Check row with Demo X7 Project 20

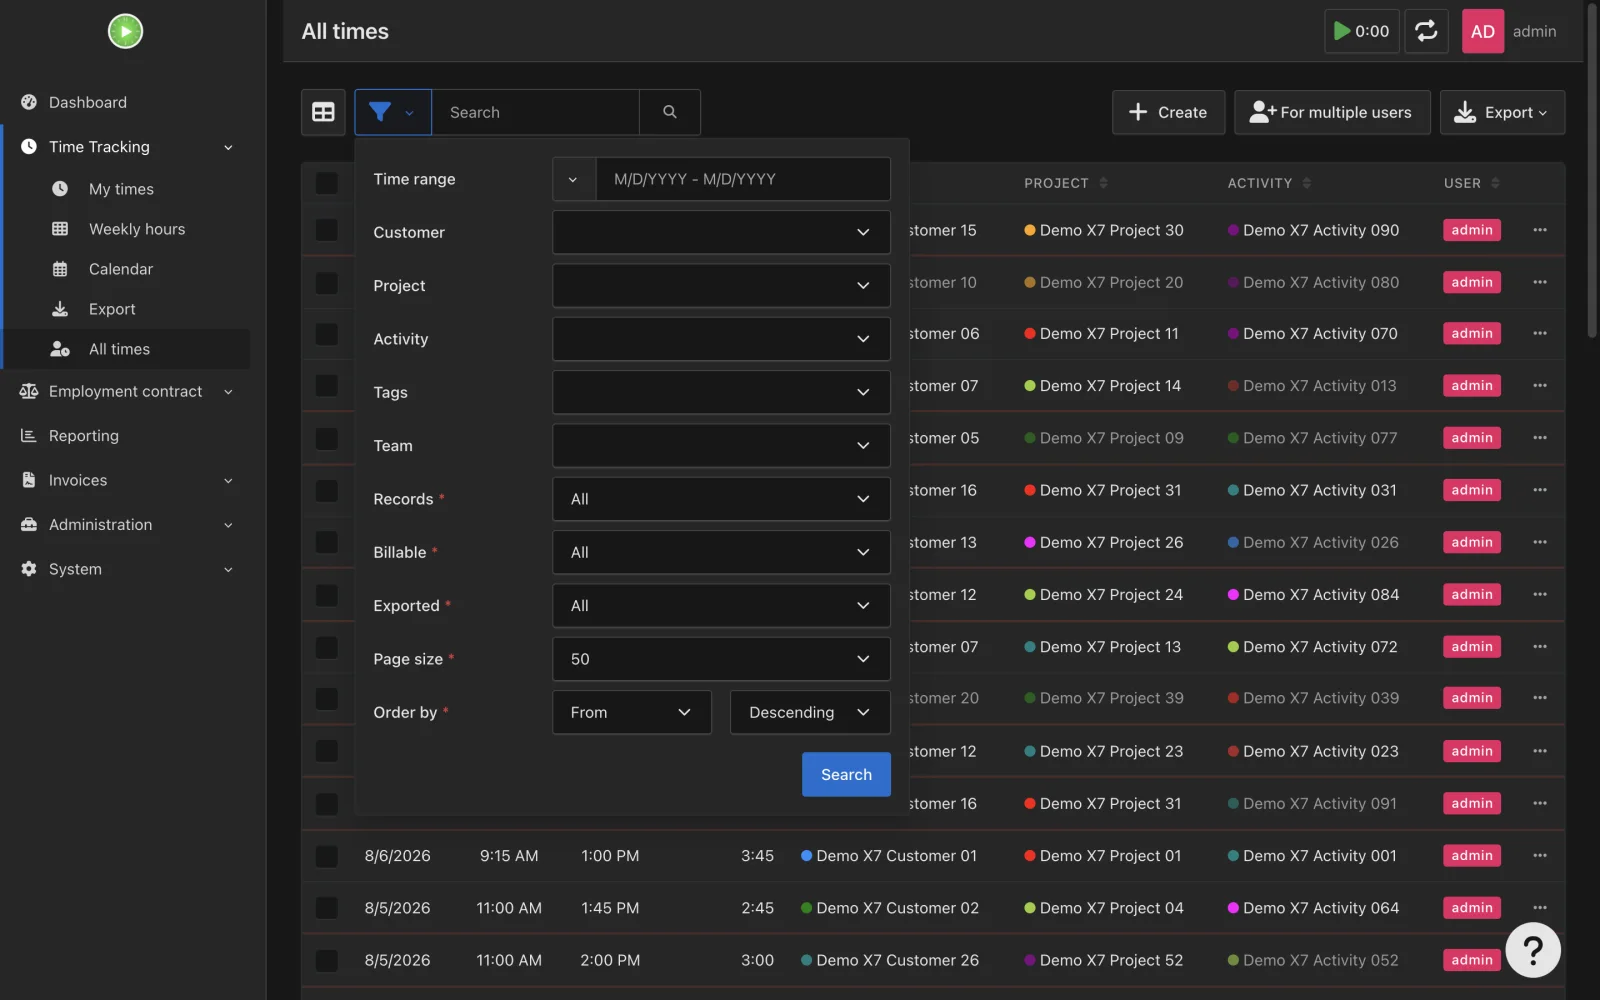click(326, 283)
